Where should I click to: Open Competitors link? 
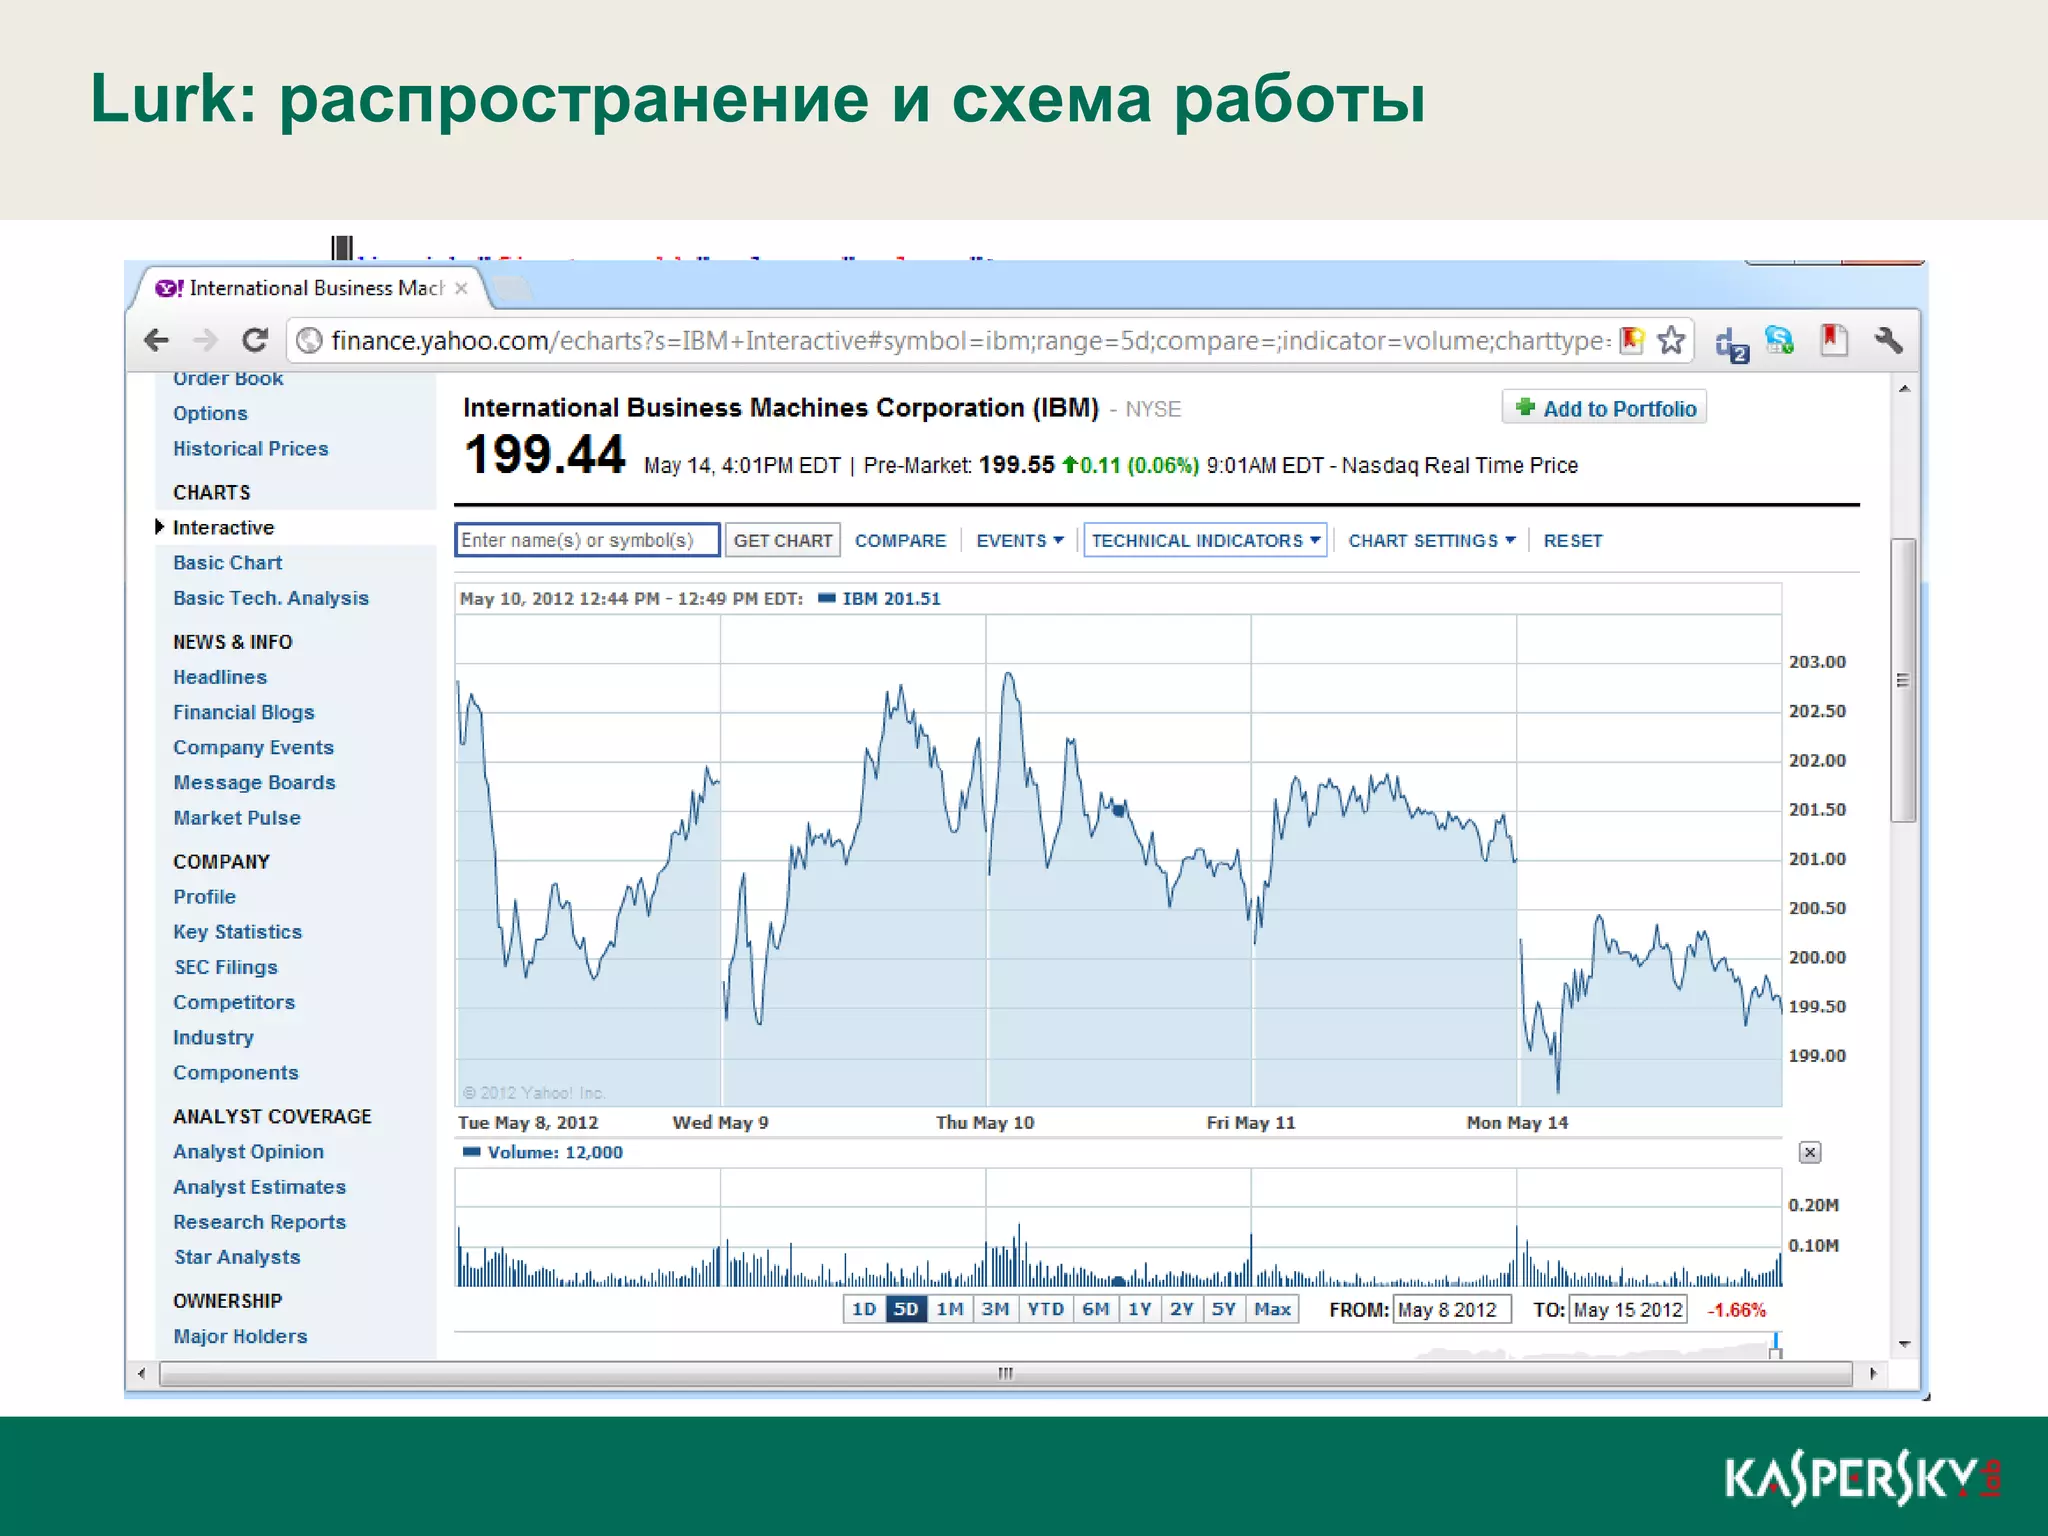[234, 1002]
